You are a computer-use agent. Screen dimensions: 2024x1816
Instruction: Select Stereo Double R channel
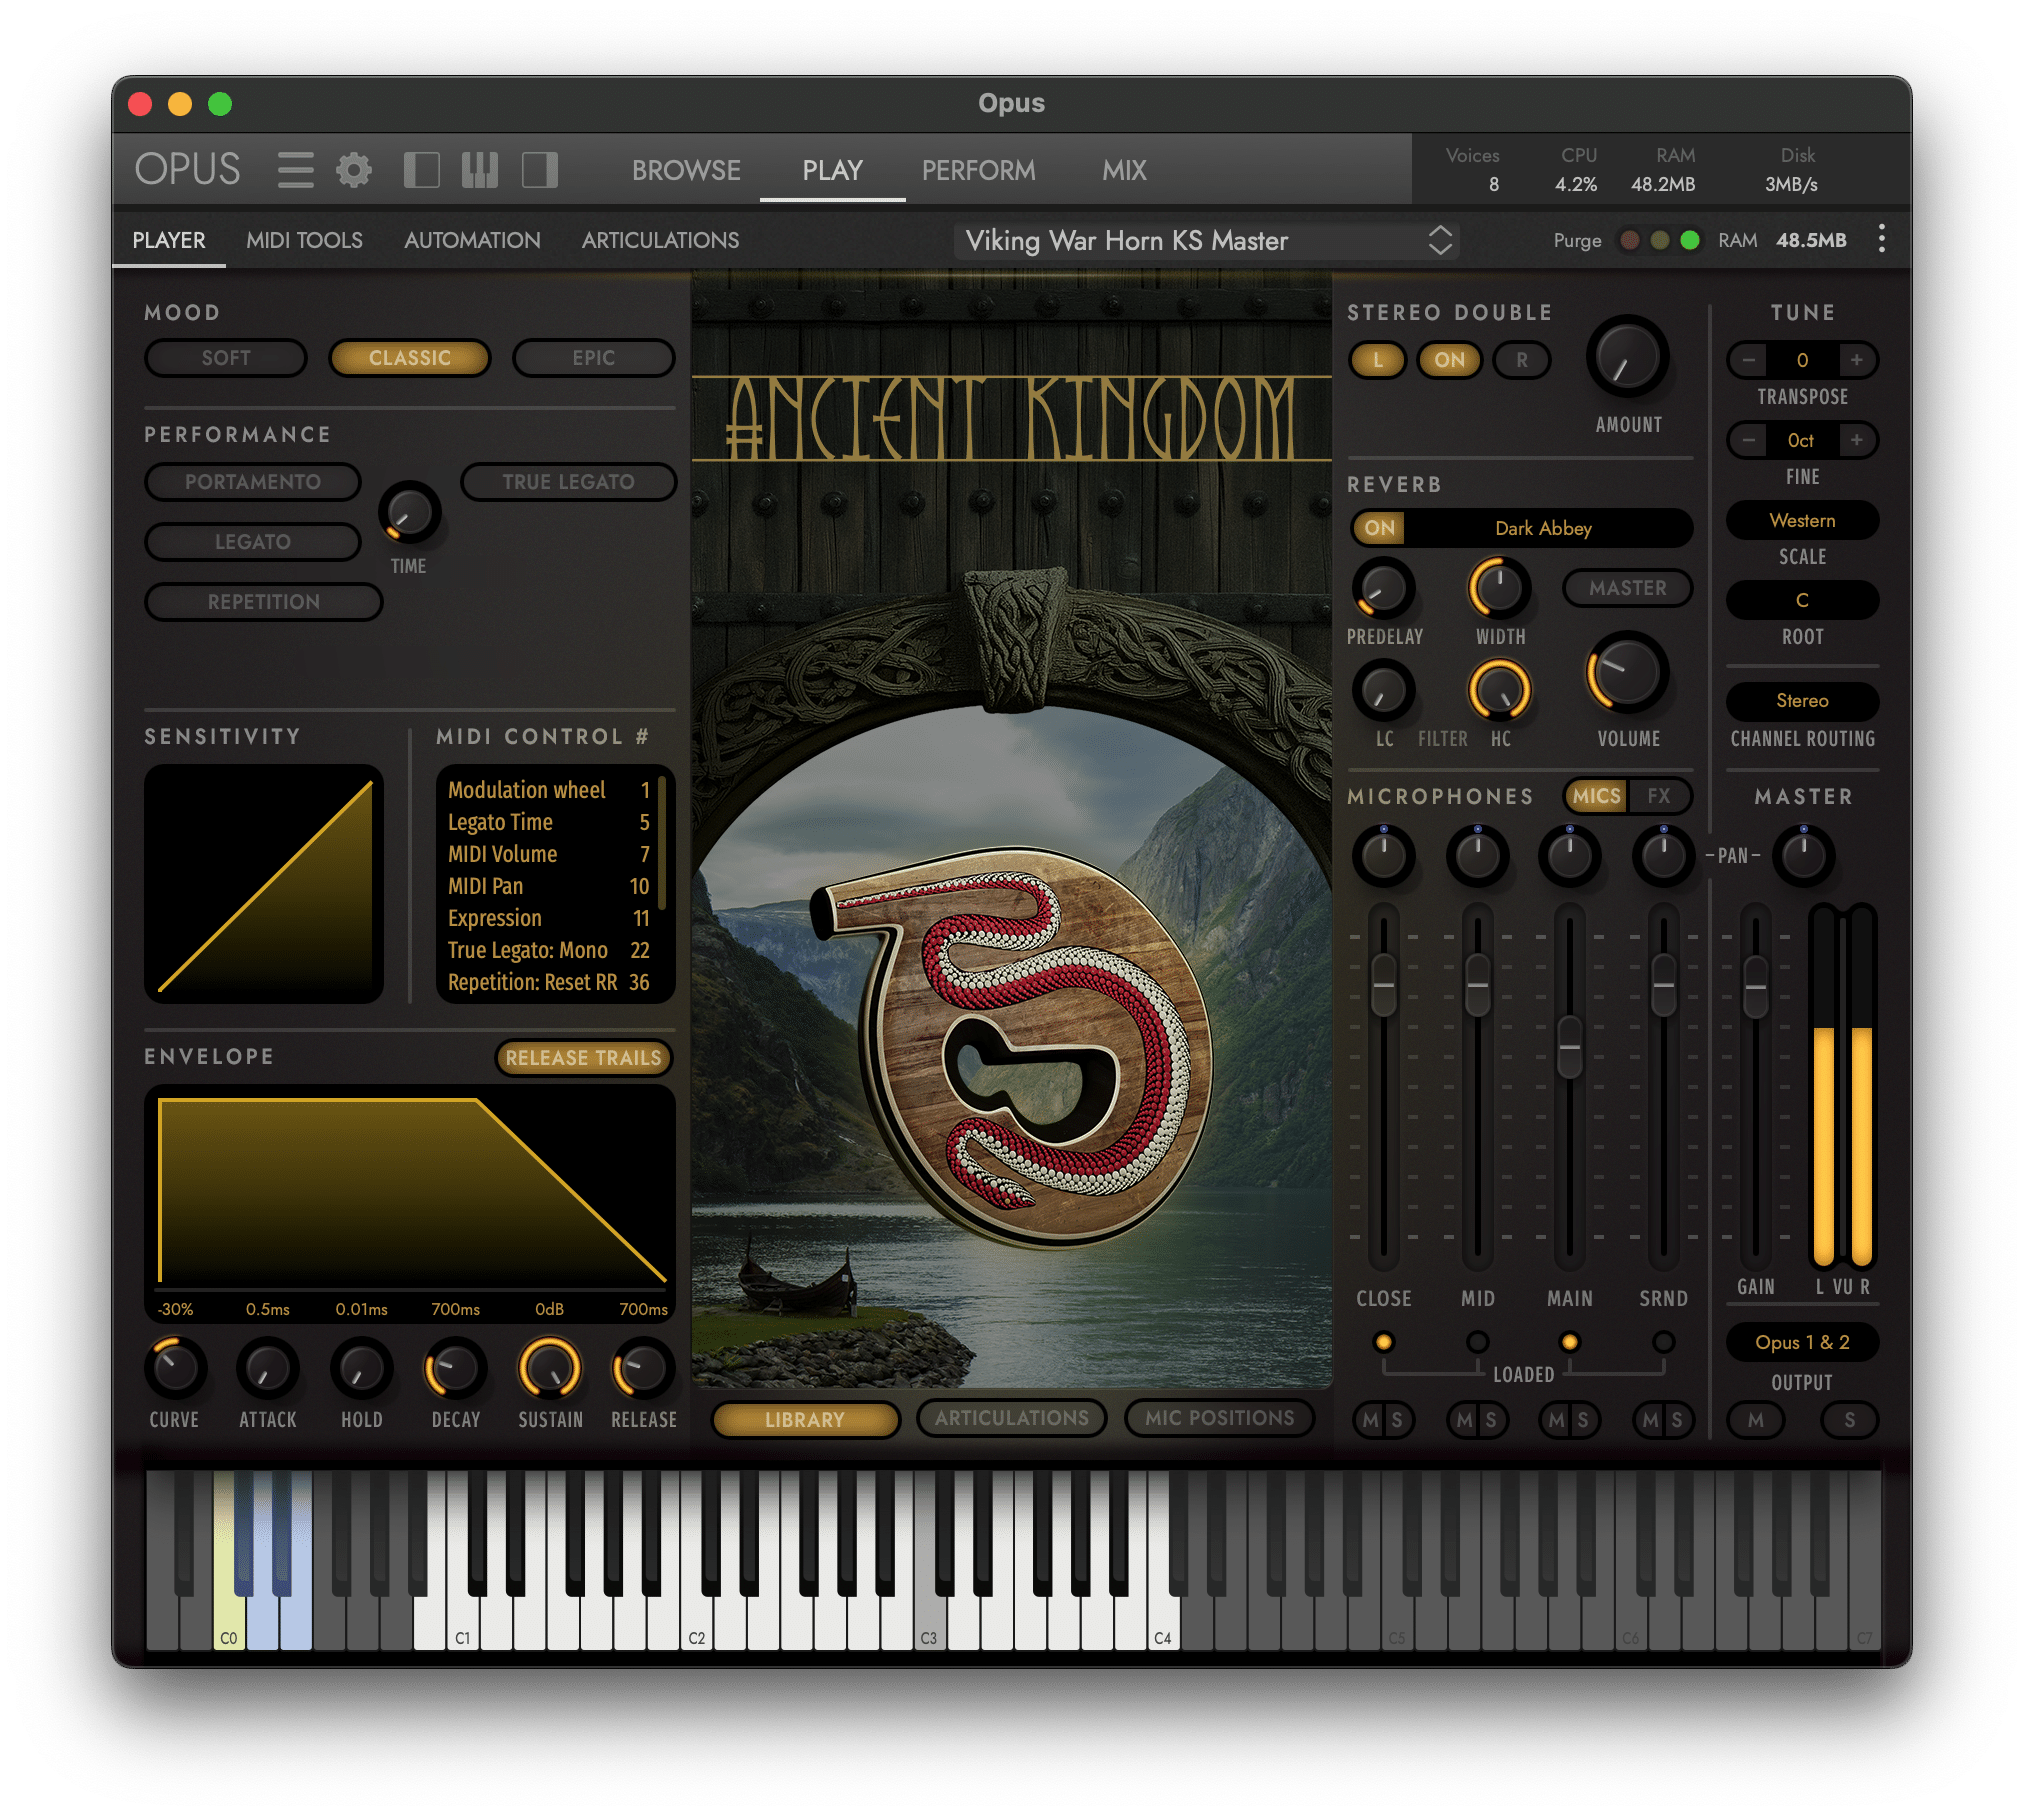(x=1521, y=360)
